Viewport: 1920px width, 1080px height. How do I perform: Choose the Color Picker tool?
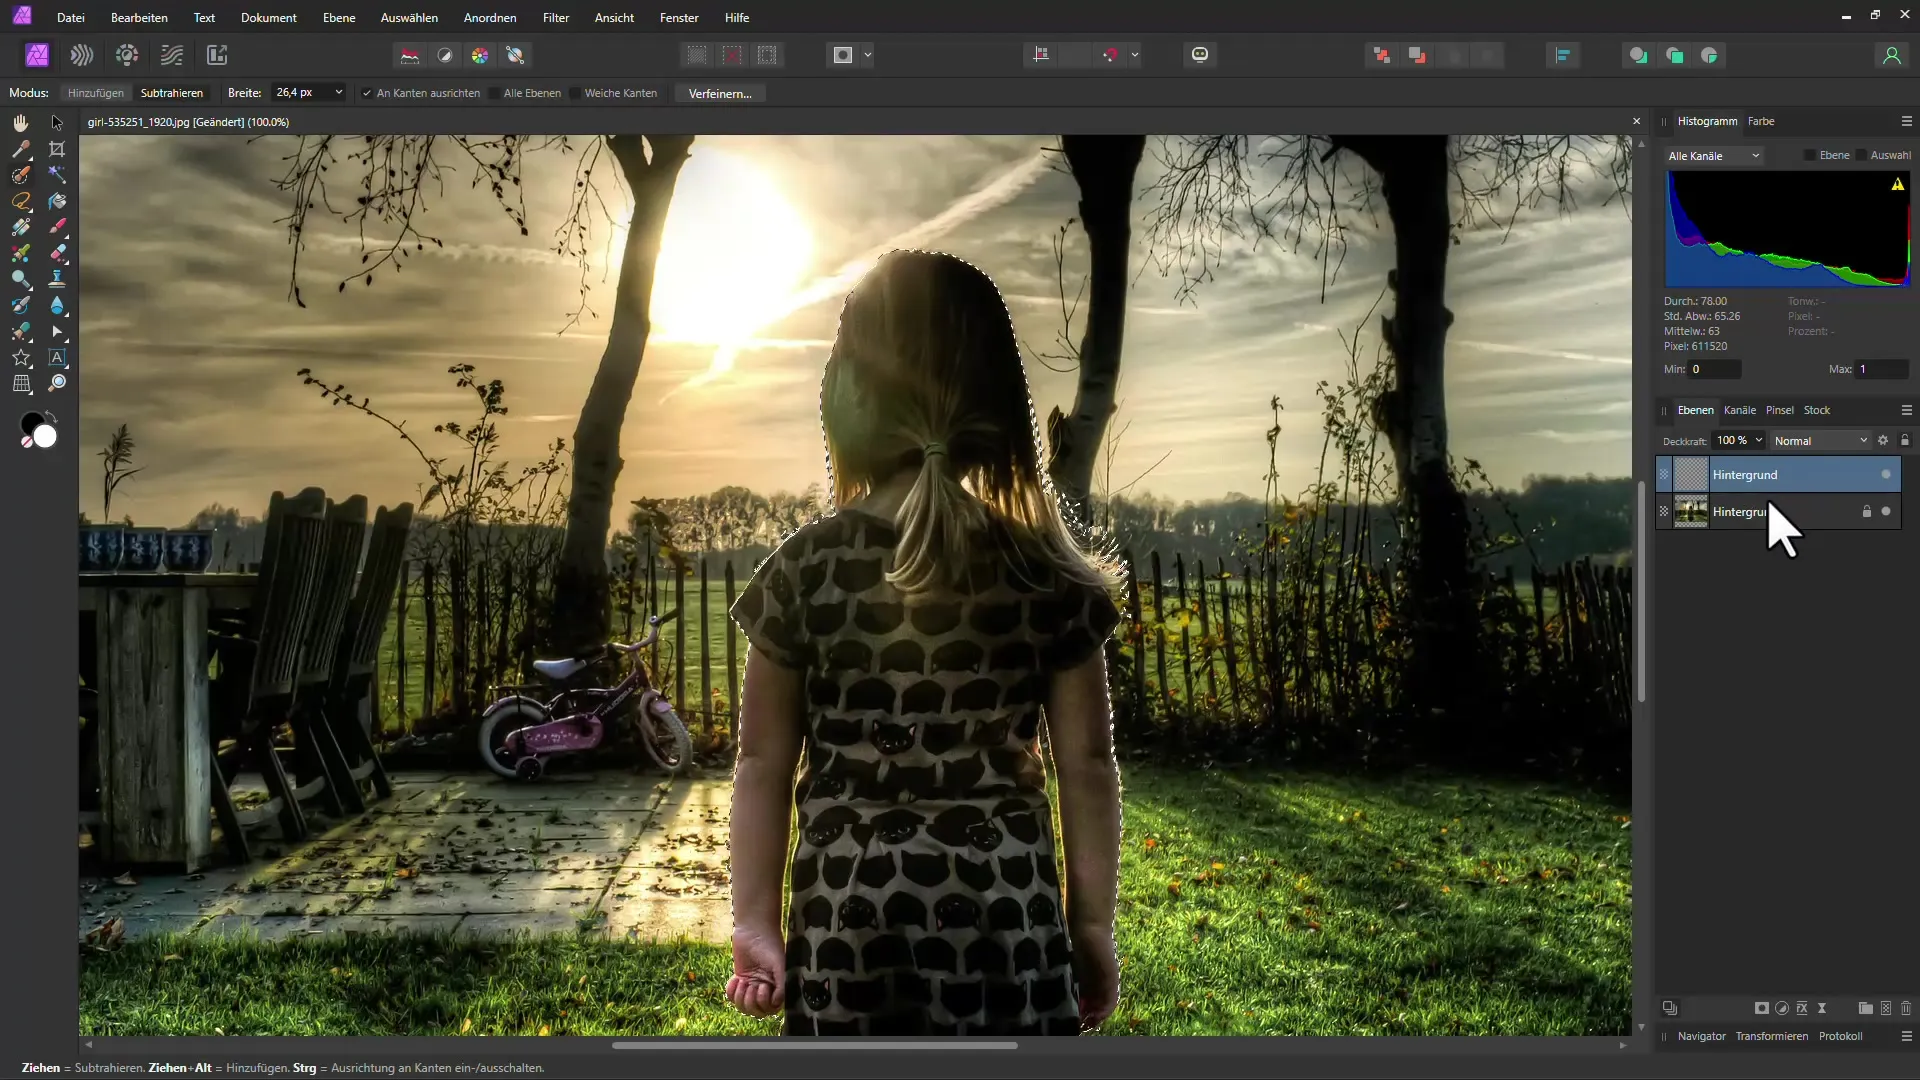coord(21,149)
